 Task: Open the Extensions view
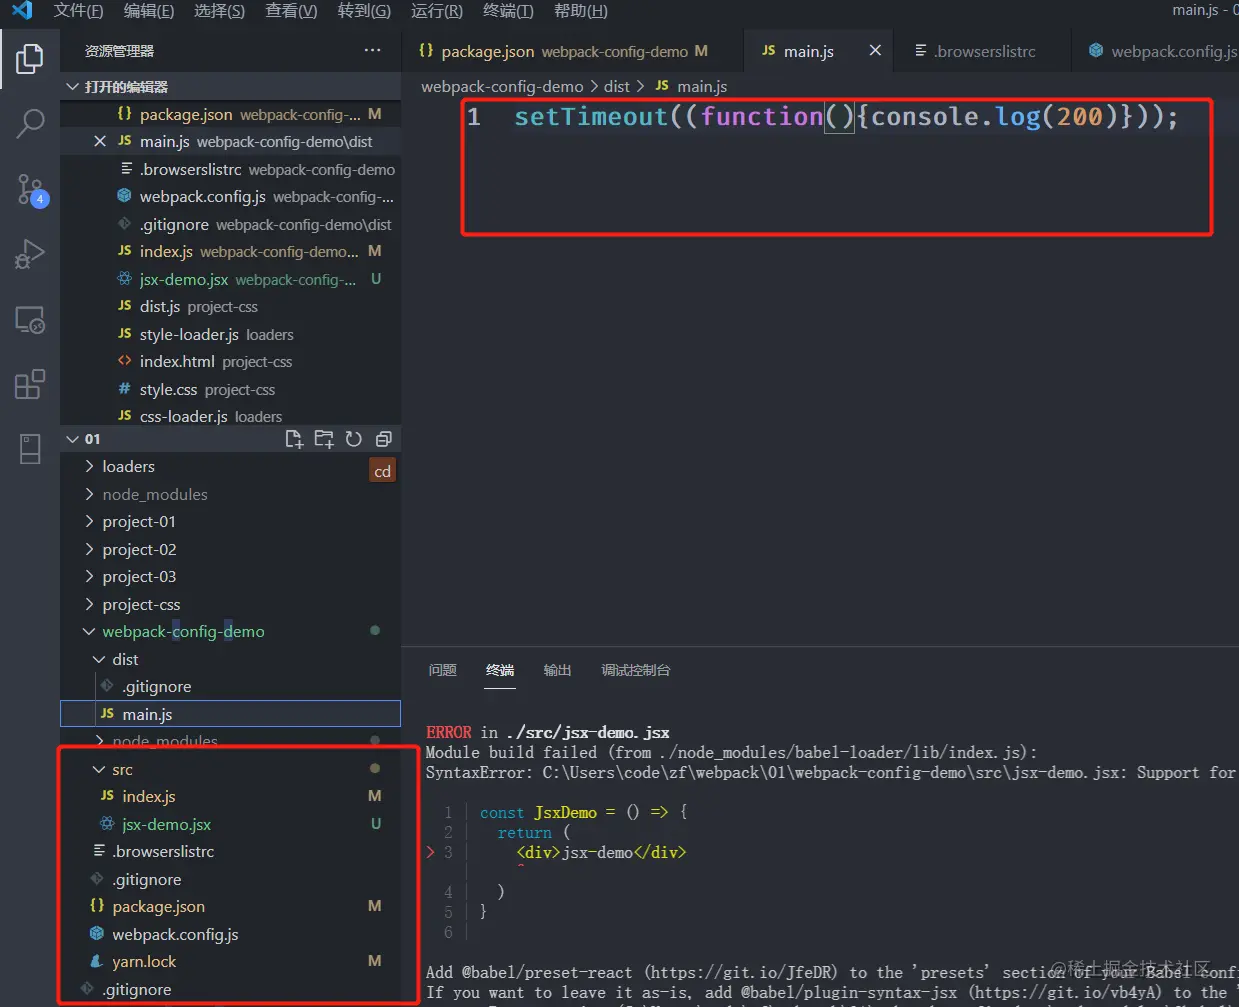[30, 384]
